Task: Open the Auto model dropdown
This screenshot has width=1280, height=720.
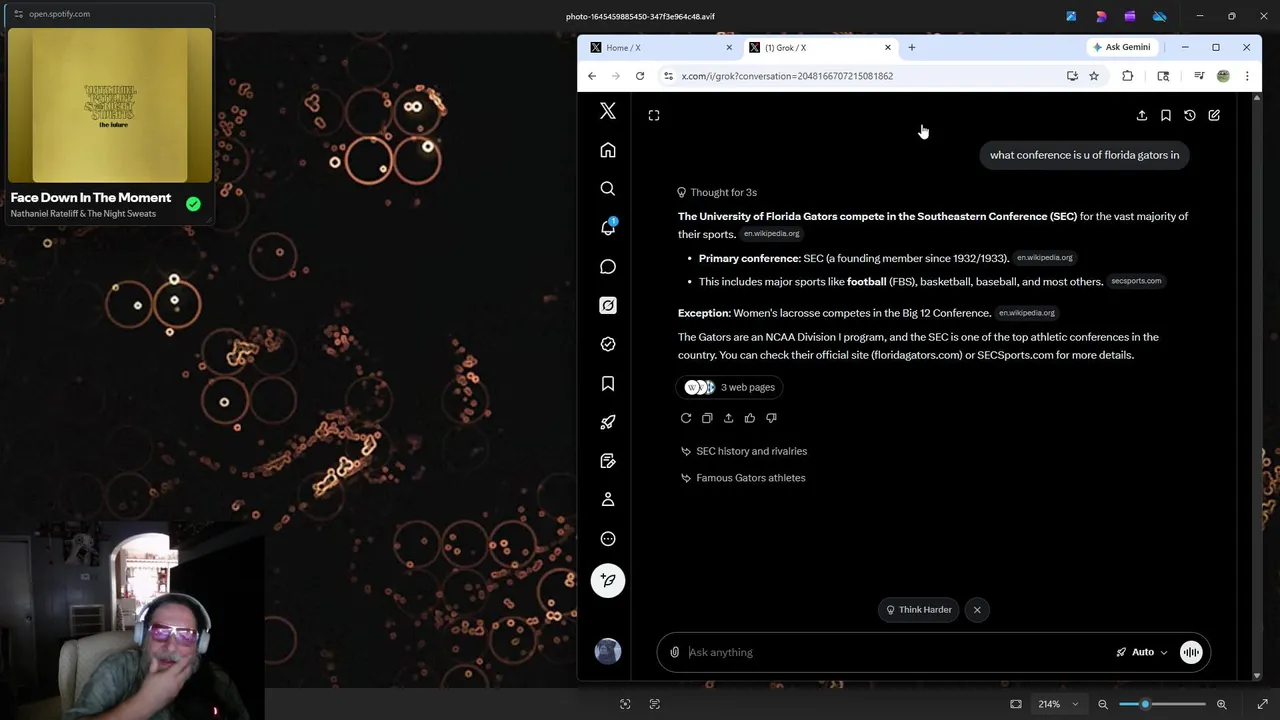Action: tap(1142, 652)
